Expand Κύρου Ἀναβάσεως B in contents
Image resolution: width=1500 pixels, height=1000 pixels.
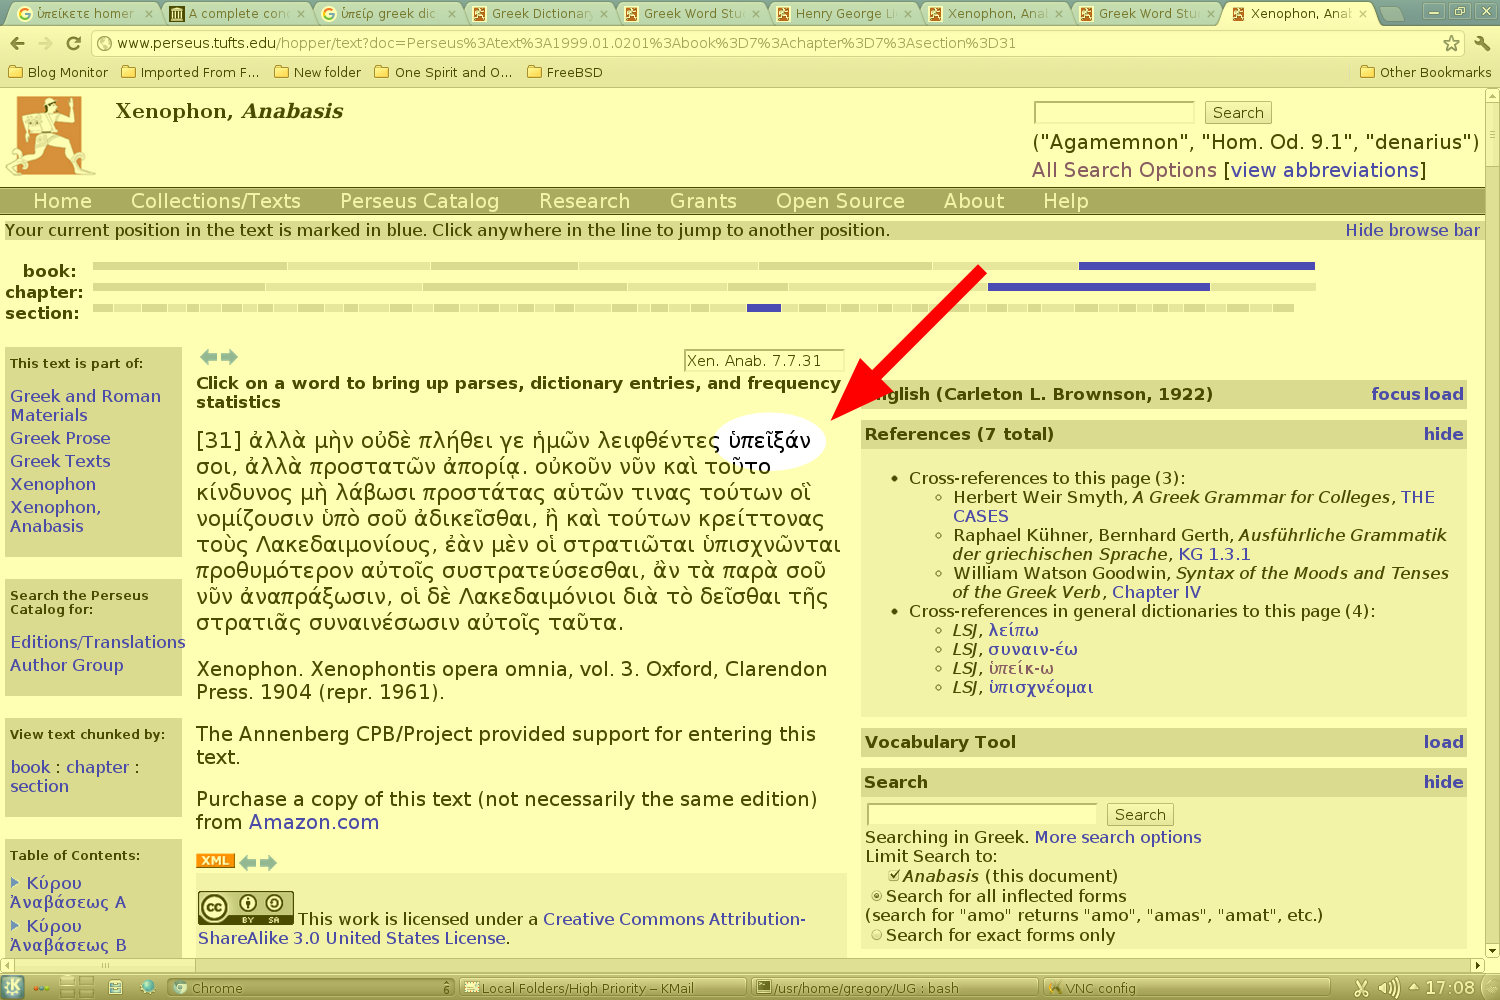point(15,926)
